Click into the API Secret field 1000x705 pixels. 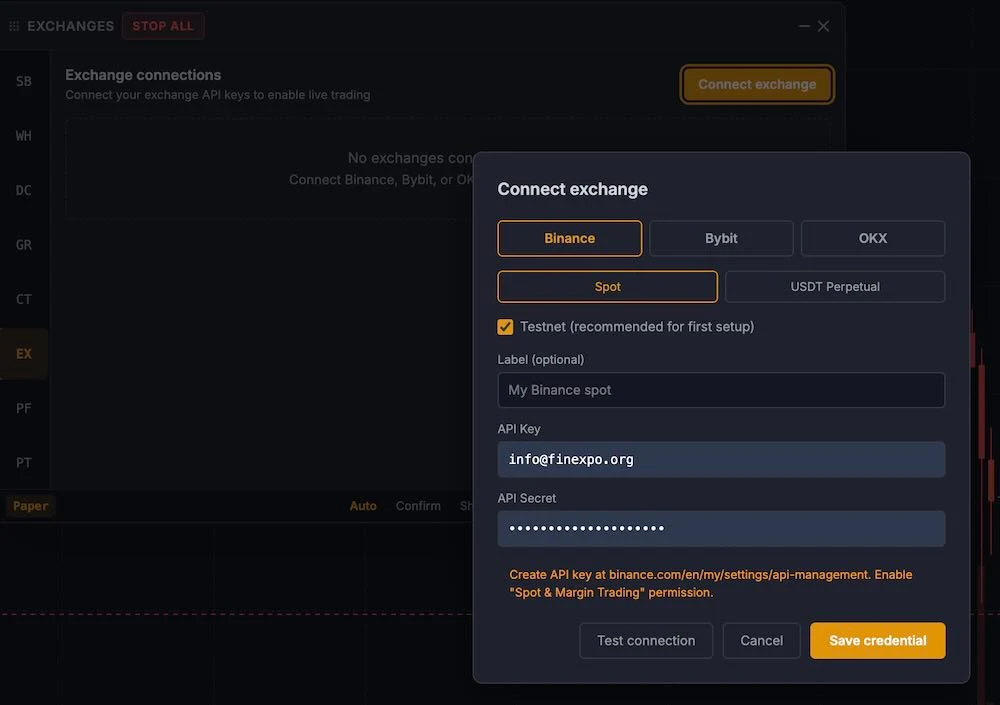click(721, 528)
